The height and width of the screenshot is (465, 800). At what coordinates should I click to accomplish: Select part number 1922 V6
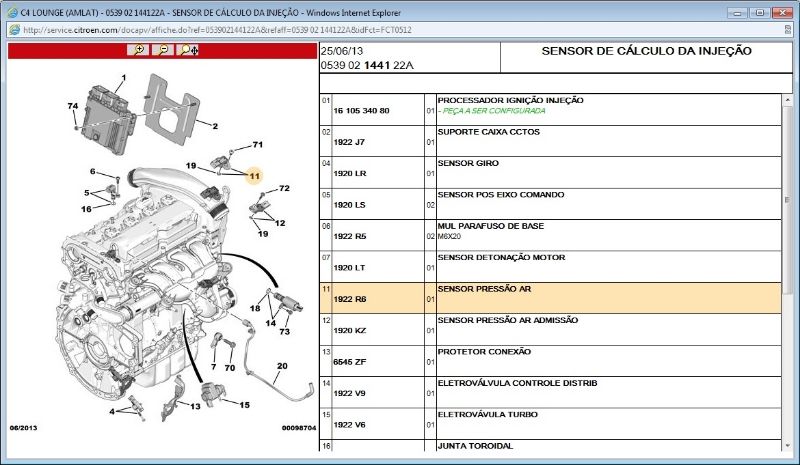click(x=349, y=425)
